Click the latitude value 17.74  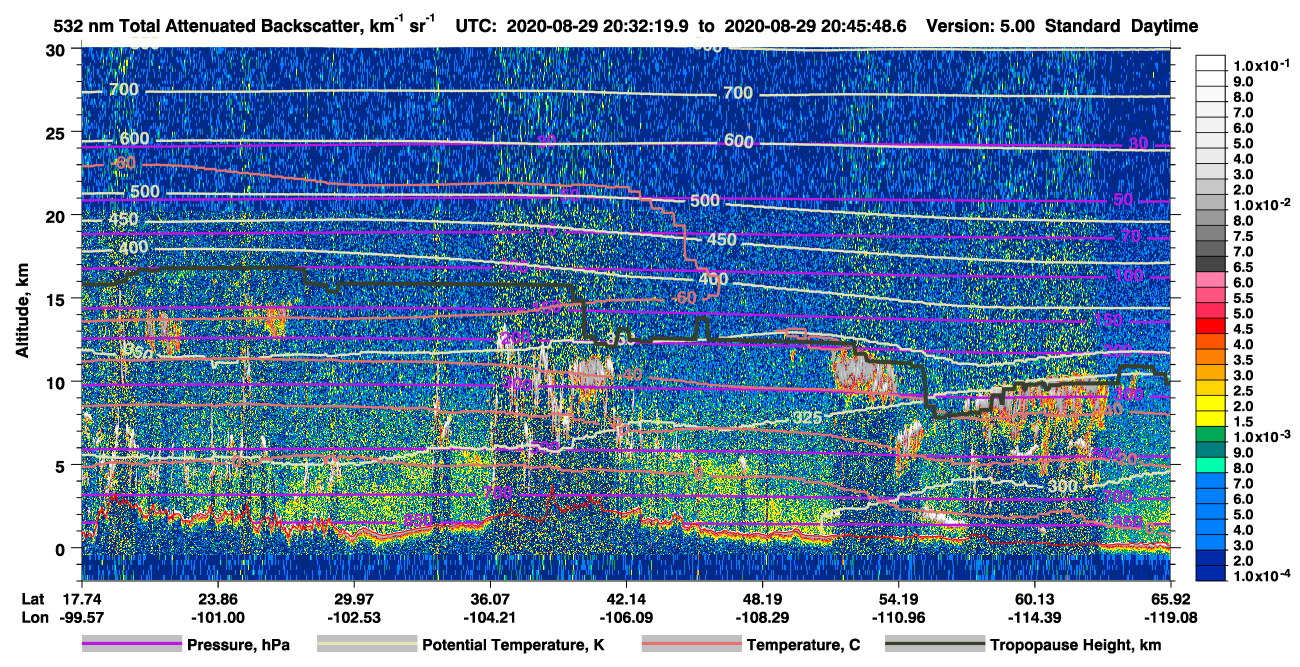[81, 599]
